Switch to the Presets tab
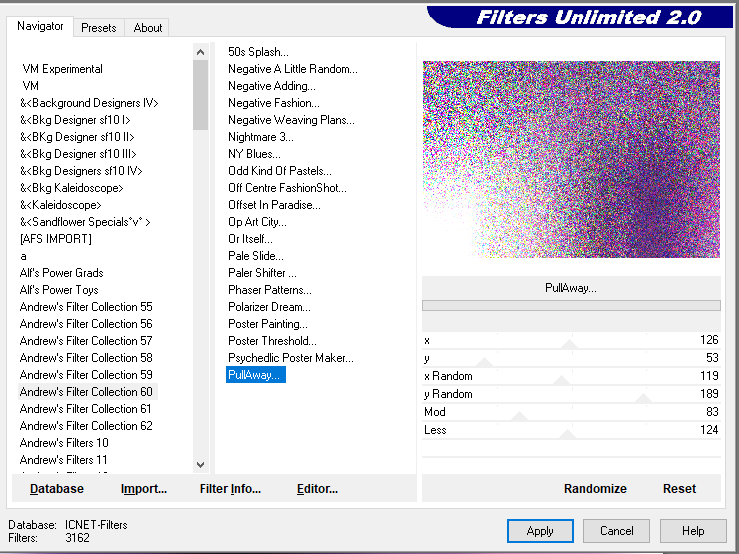Screen dimensions: 739x554 (99, 28)
